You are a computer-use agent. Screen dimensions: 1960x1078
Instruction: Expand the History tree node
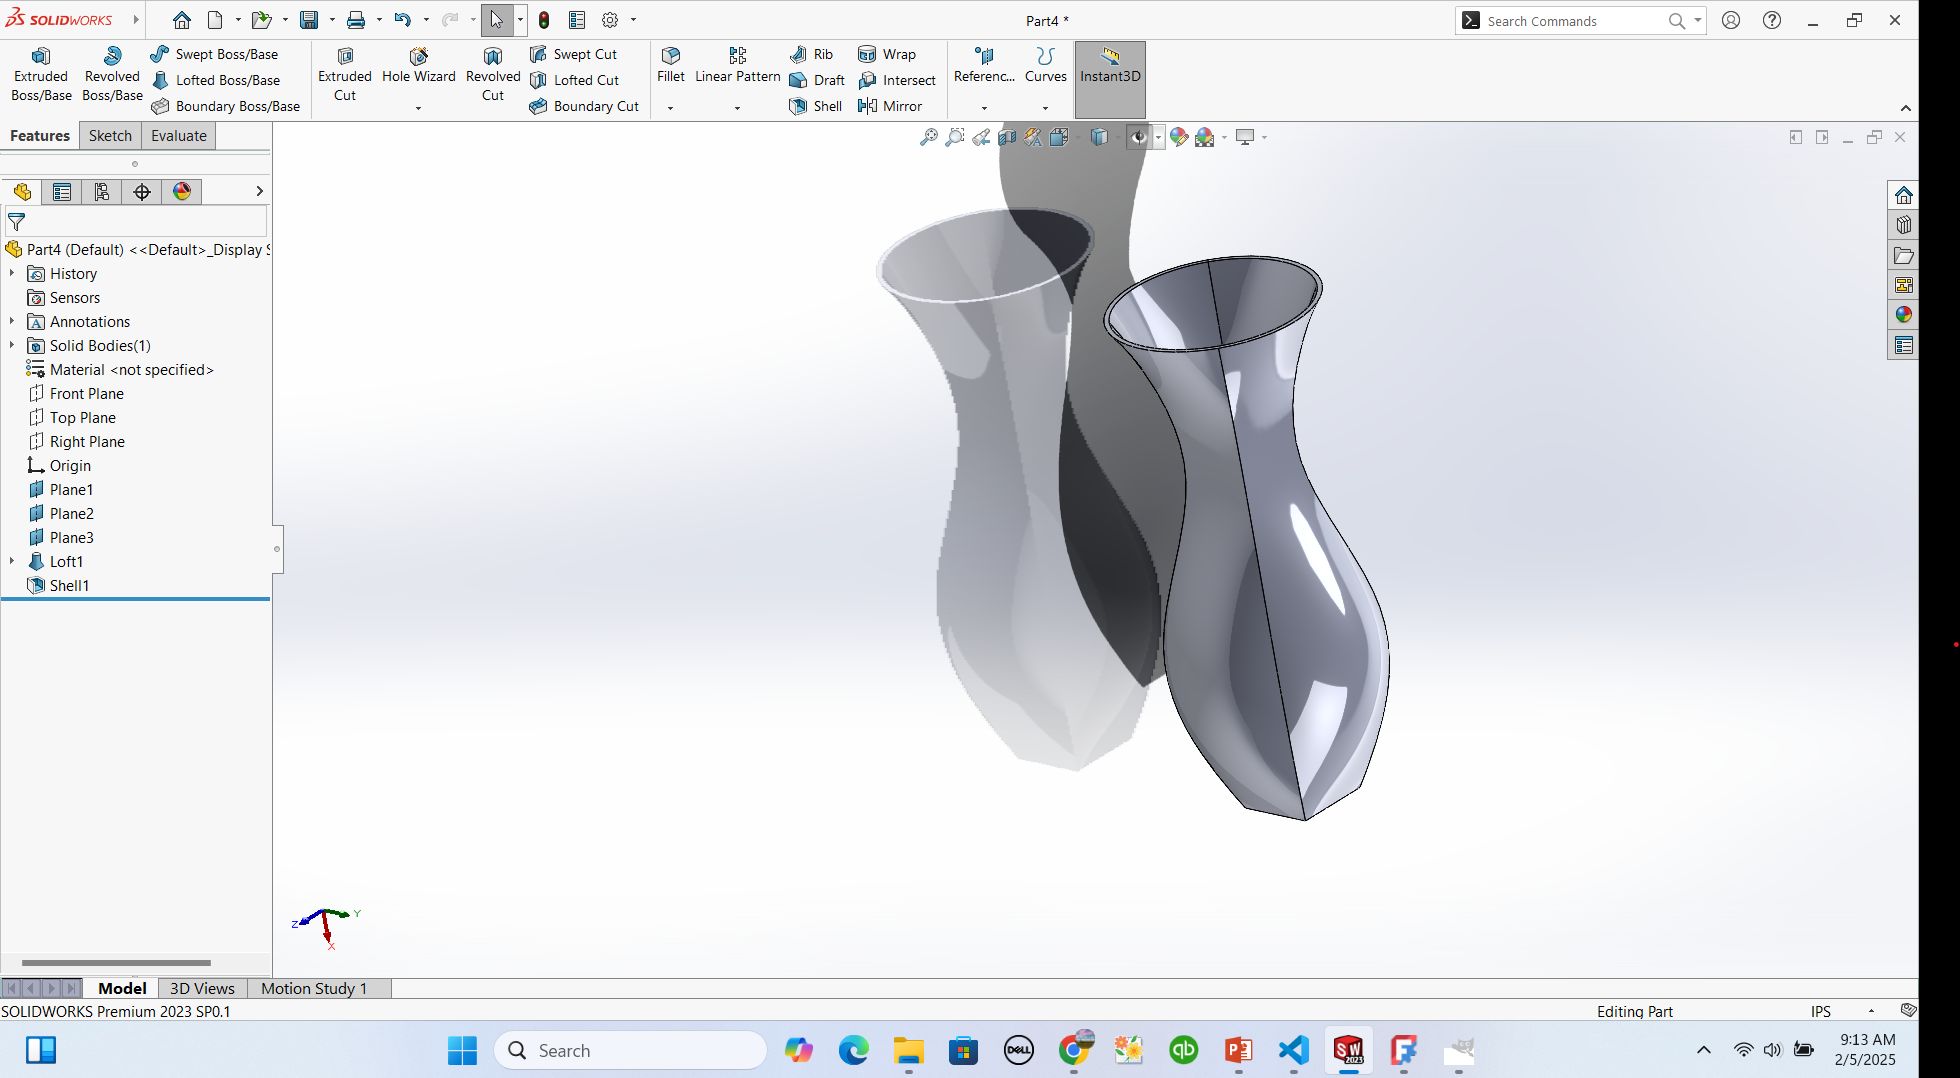click(12, 273)
